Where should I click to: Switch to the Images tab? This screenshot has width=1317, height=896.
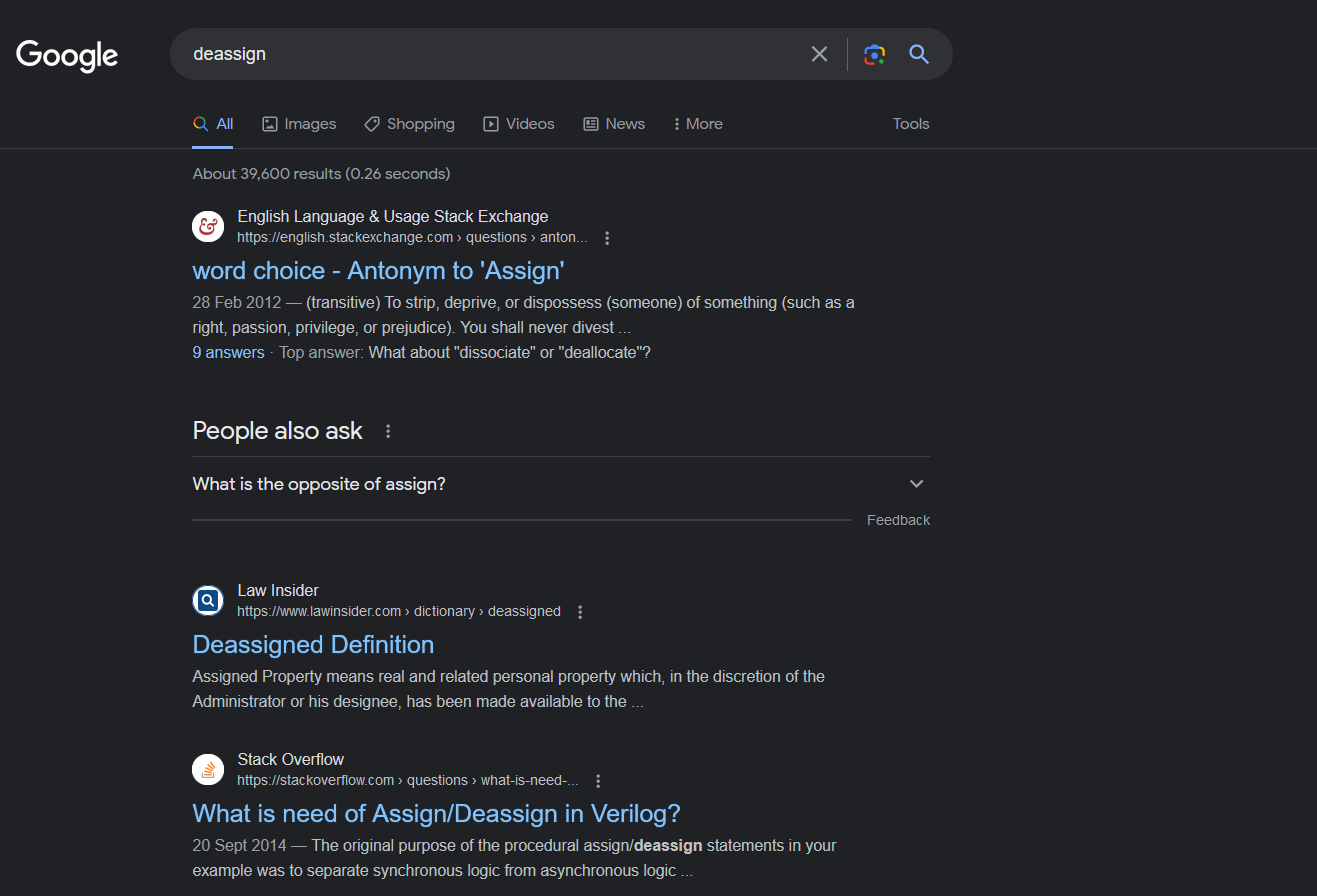(299, 124)
